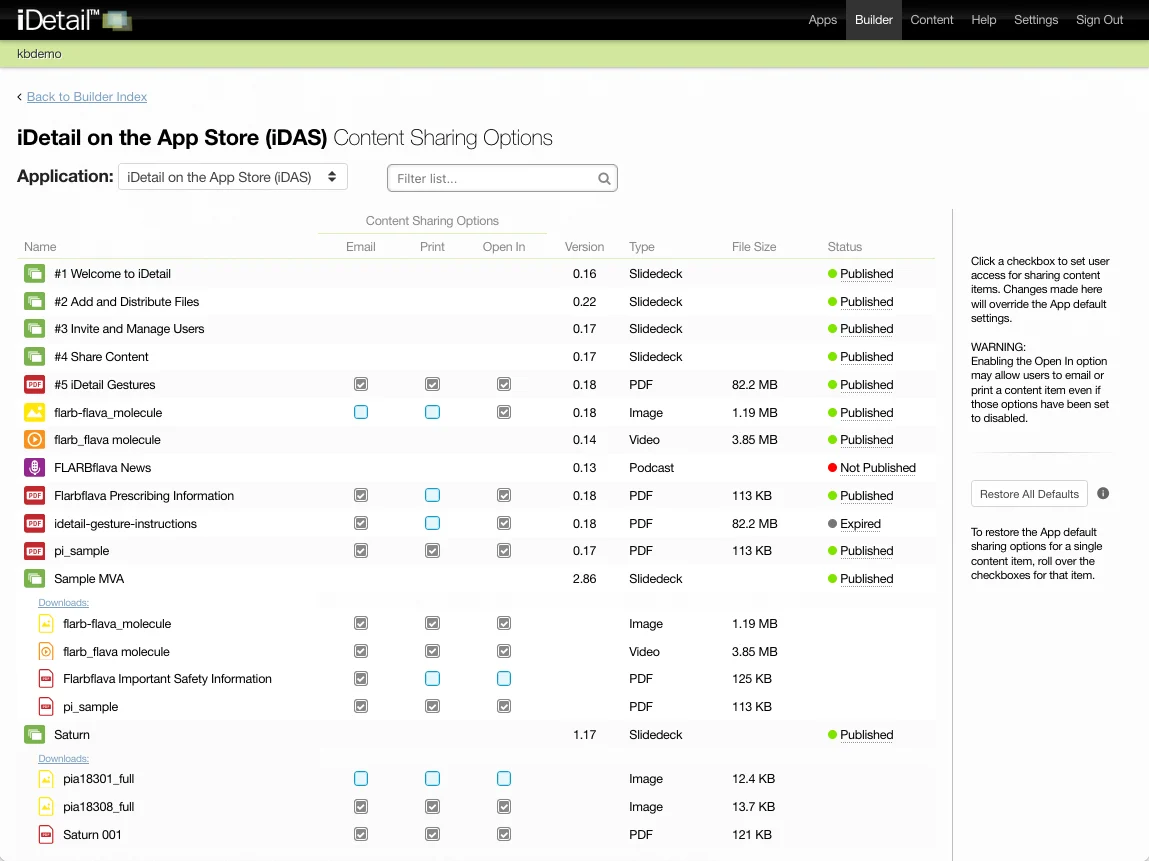The height and width of the screenshot is (861, 1149).
Task: Collapse the Downloads list under Saturn
Action: tap(63, 759)
